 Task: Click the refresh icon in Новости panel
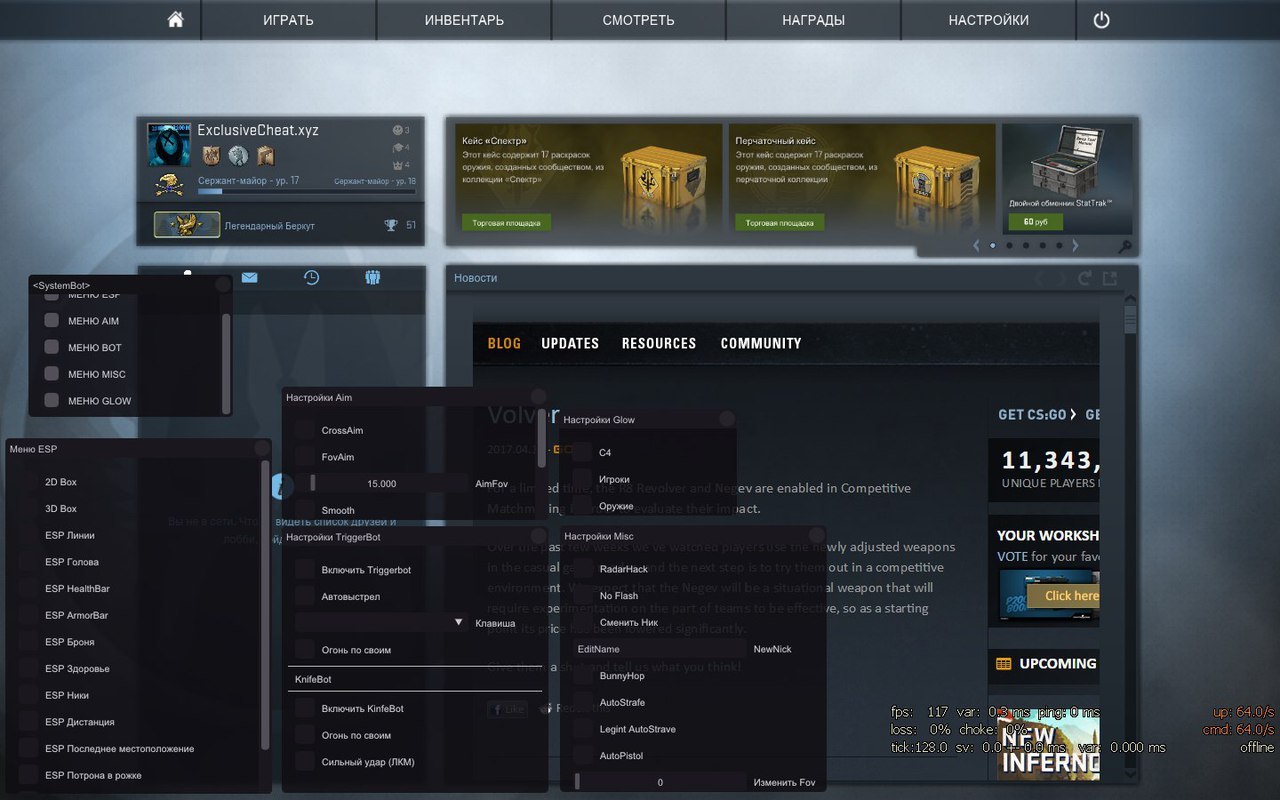point(1085,279)
